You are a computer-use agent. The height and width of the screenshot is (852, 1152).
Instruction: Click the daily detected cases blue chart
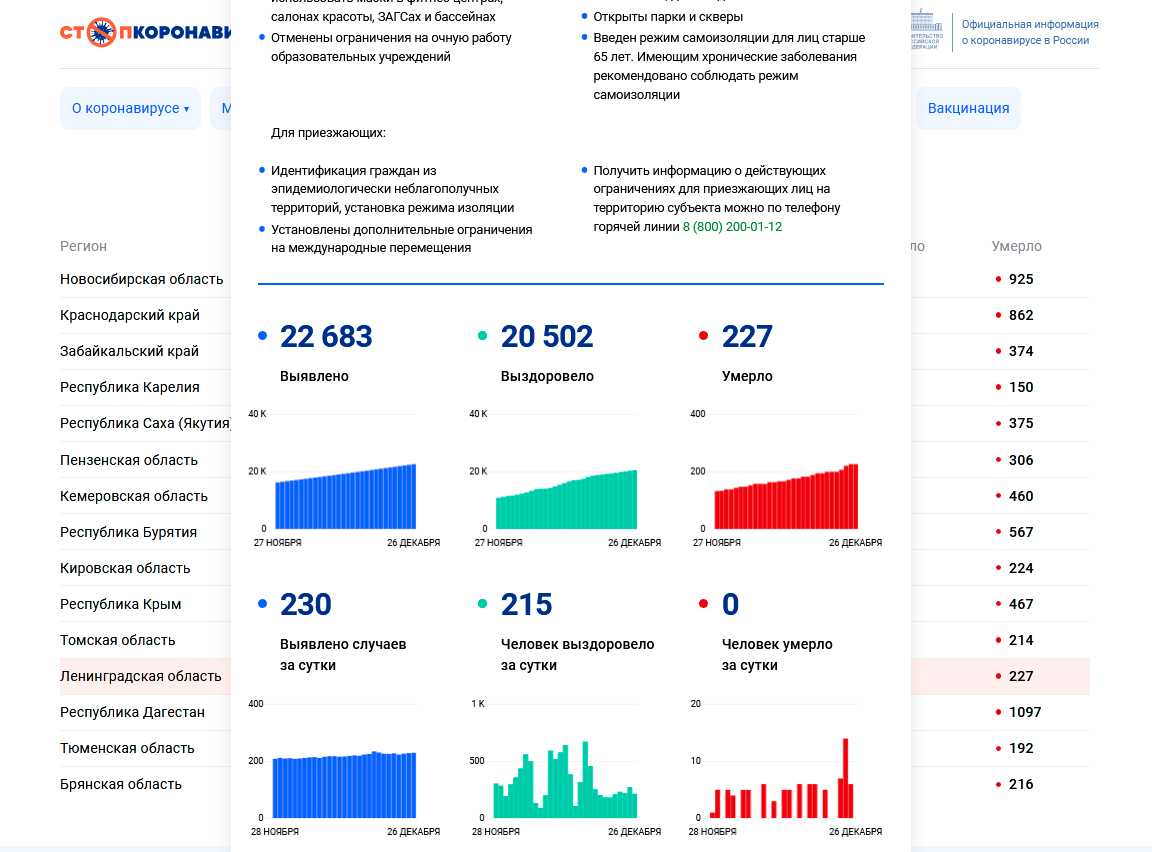click(345, 785)
